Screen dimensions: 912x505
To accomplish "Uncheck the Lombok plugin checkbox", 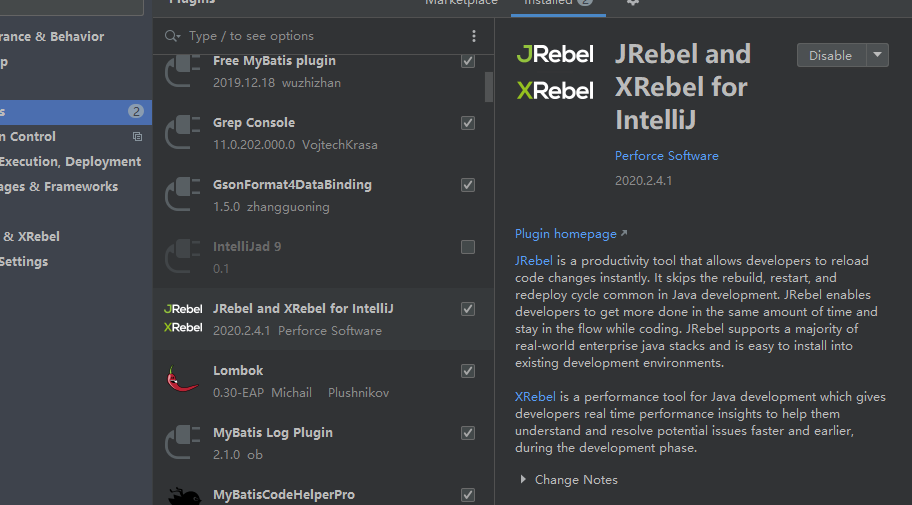I will pos(468,371).
